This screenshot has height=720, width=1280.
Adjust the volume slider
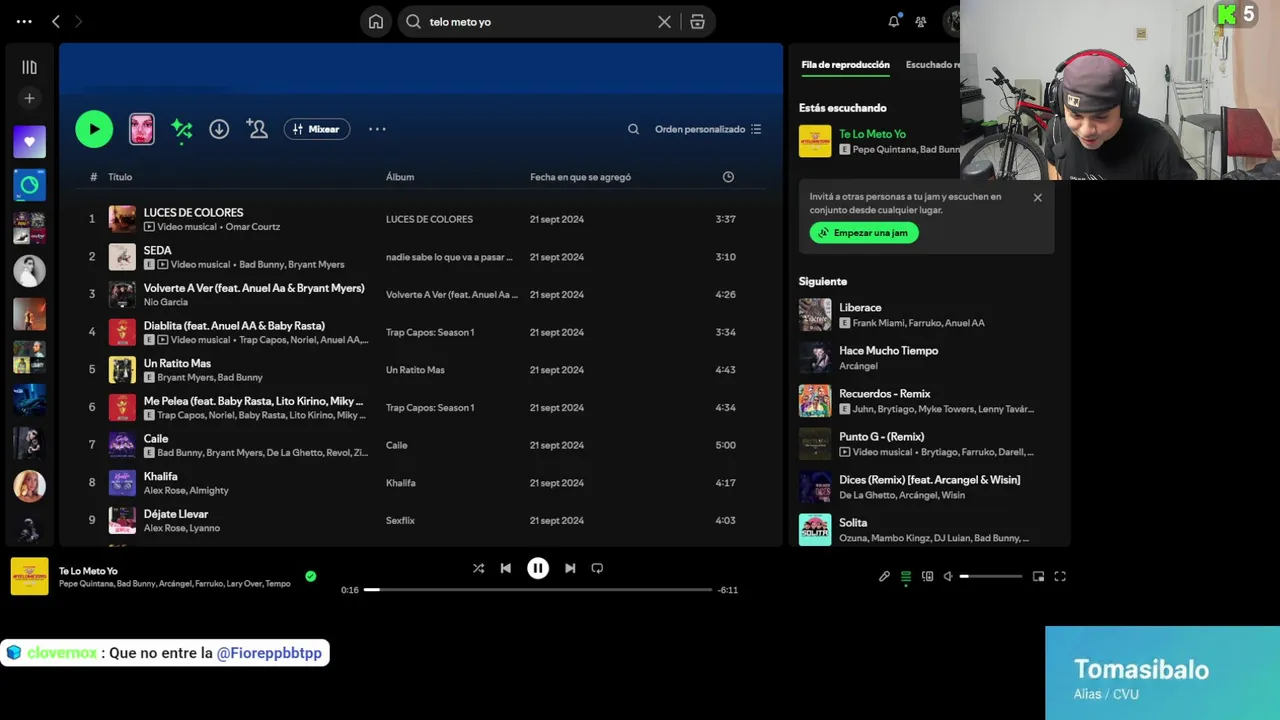(x=992, y=576)
